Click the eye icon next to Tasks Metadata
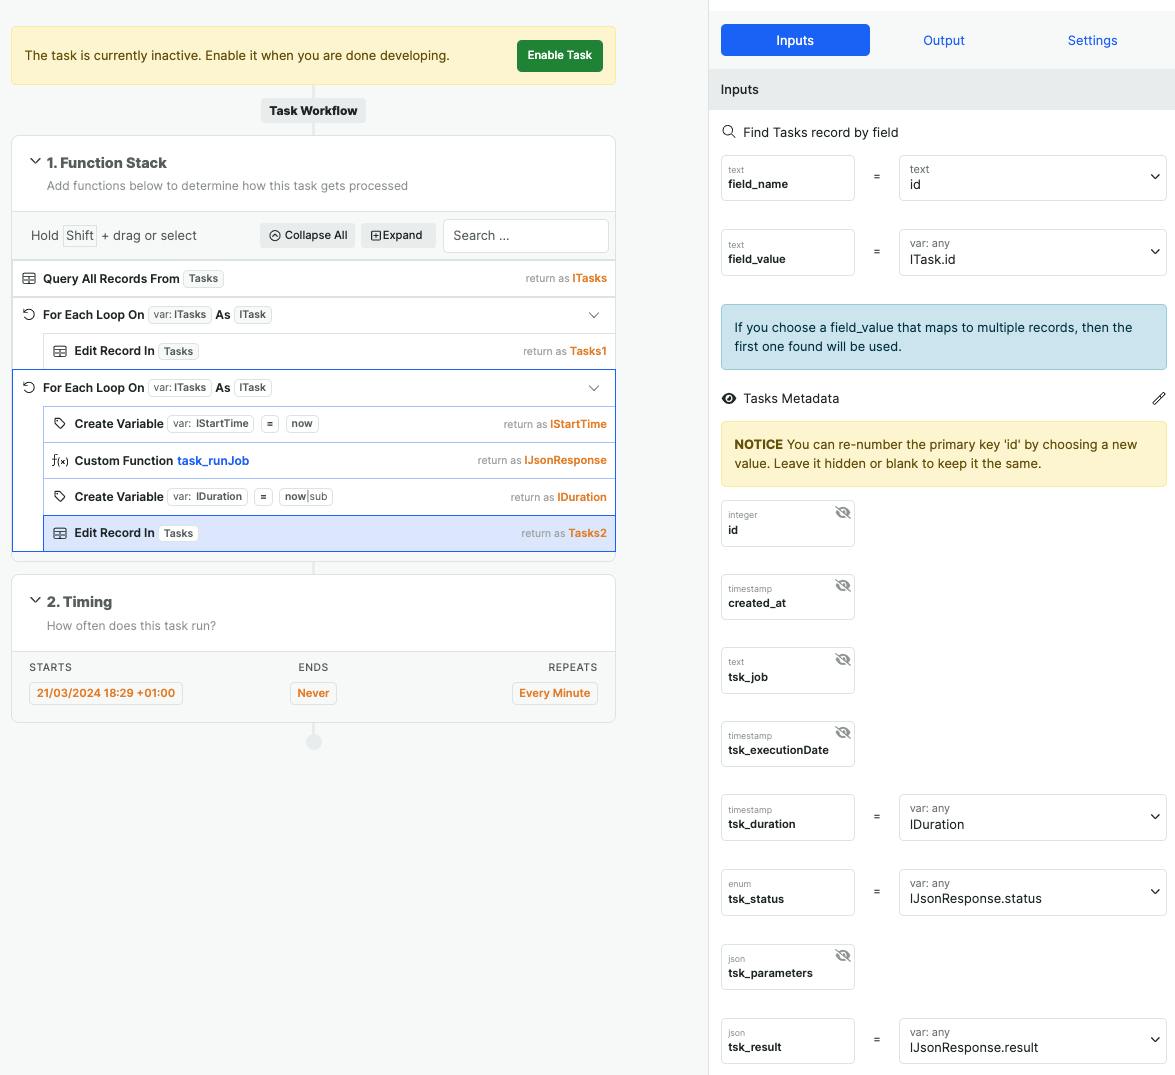1175x1075 pixels. [x=729, y=398]
